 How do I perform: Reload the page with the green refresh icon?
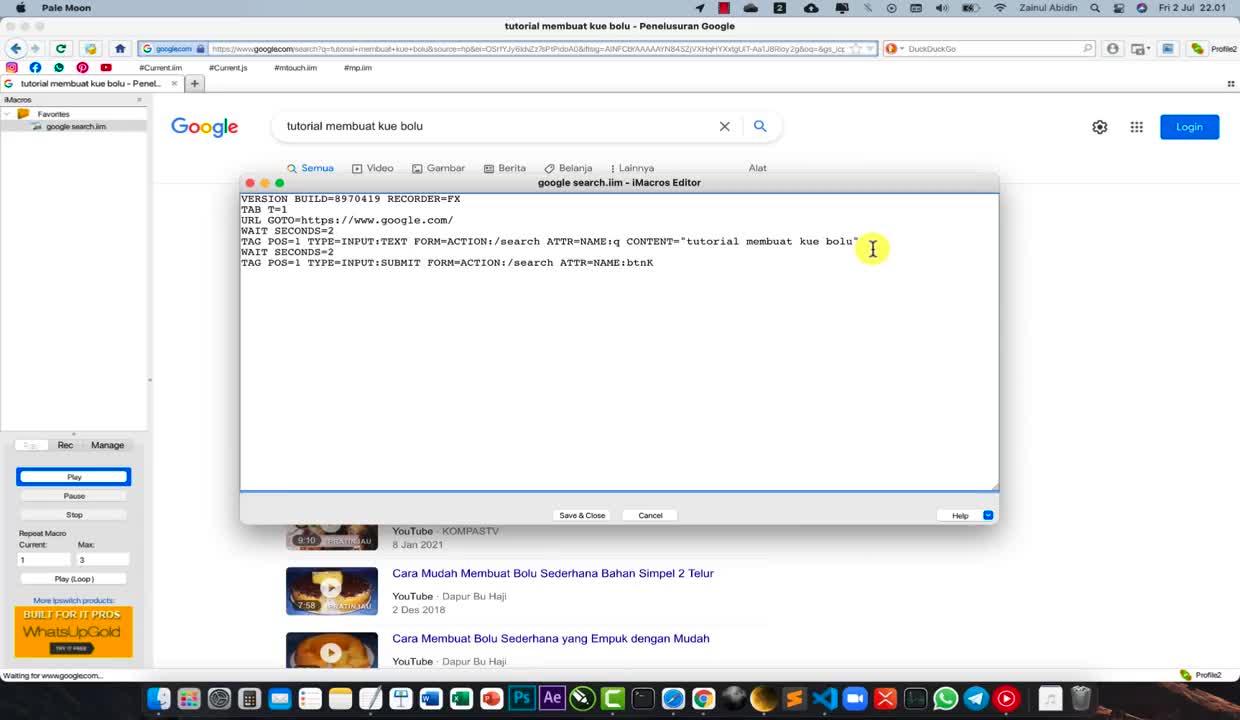[x=61, y=48]
